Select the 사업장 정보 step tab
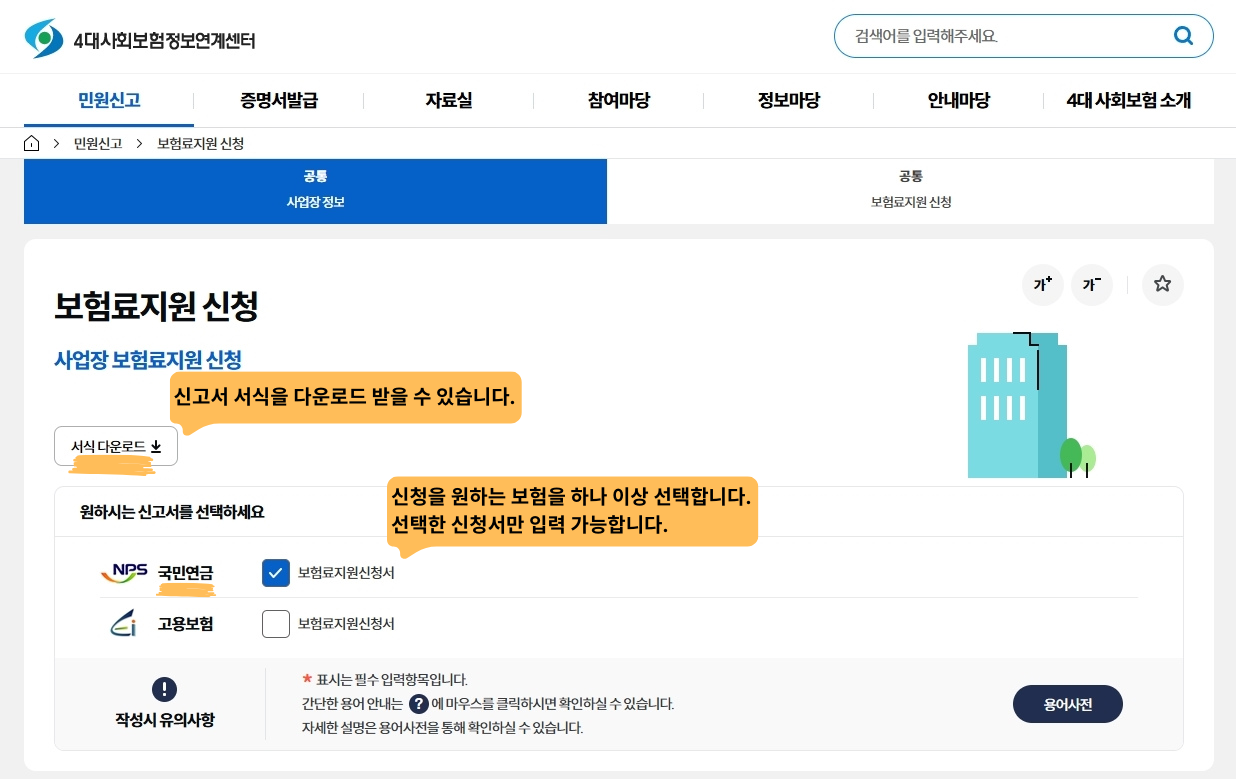The image size is (1236, 779). (x=315, y=190)
